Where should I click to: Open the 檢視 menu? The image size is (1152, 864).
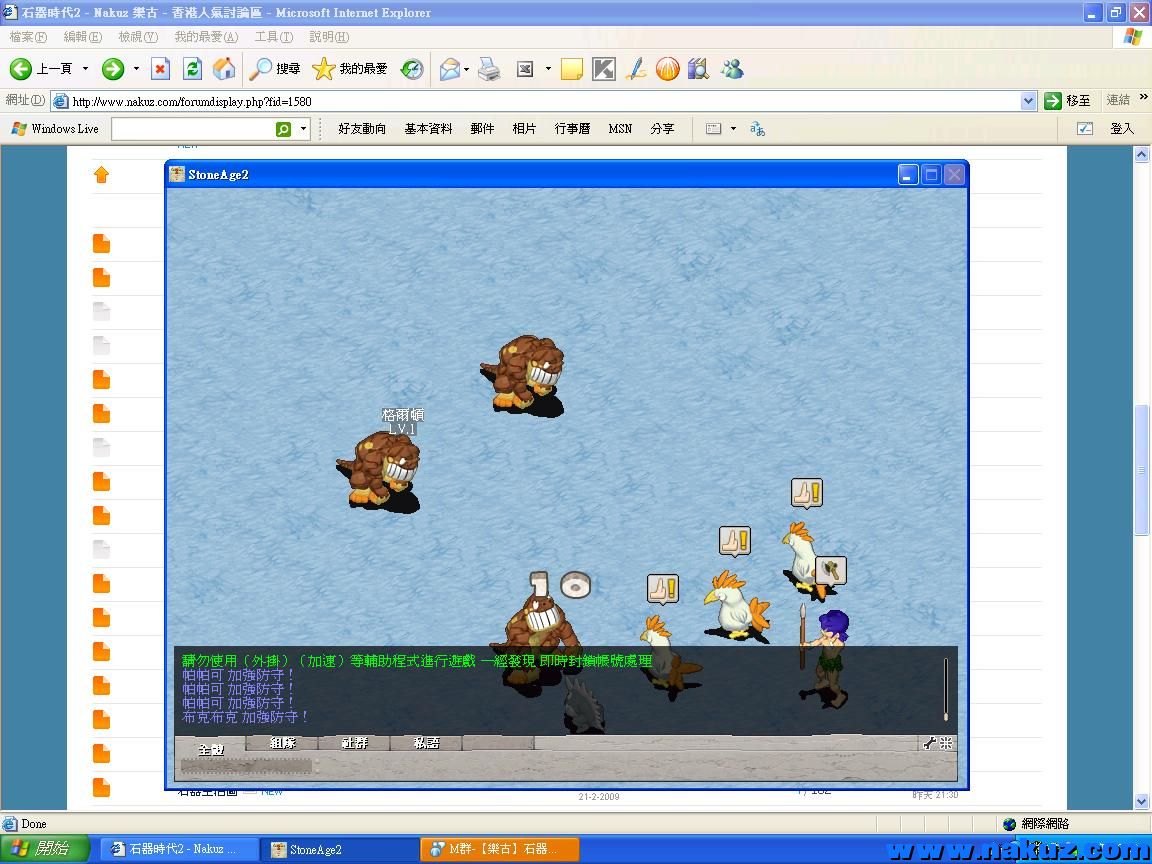pyautogui.click(x=138, y=37)
